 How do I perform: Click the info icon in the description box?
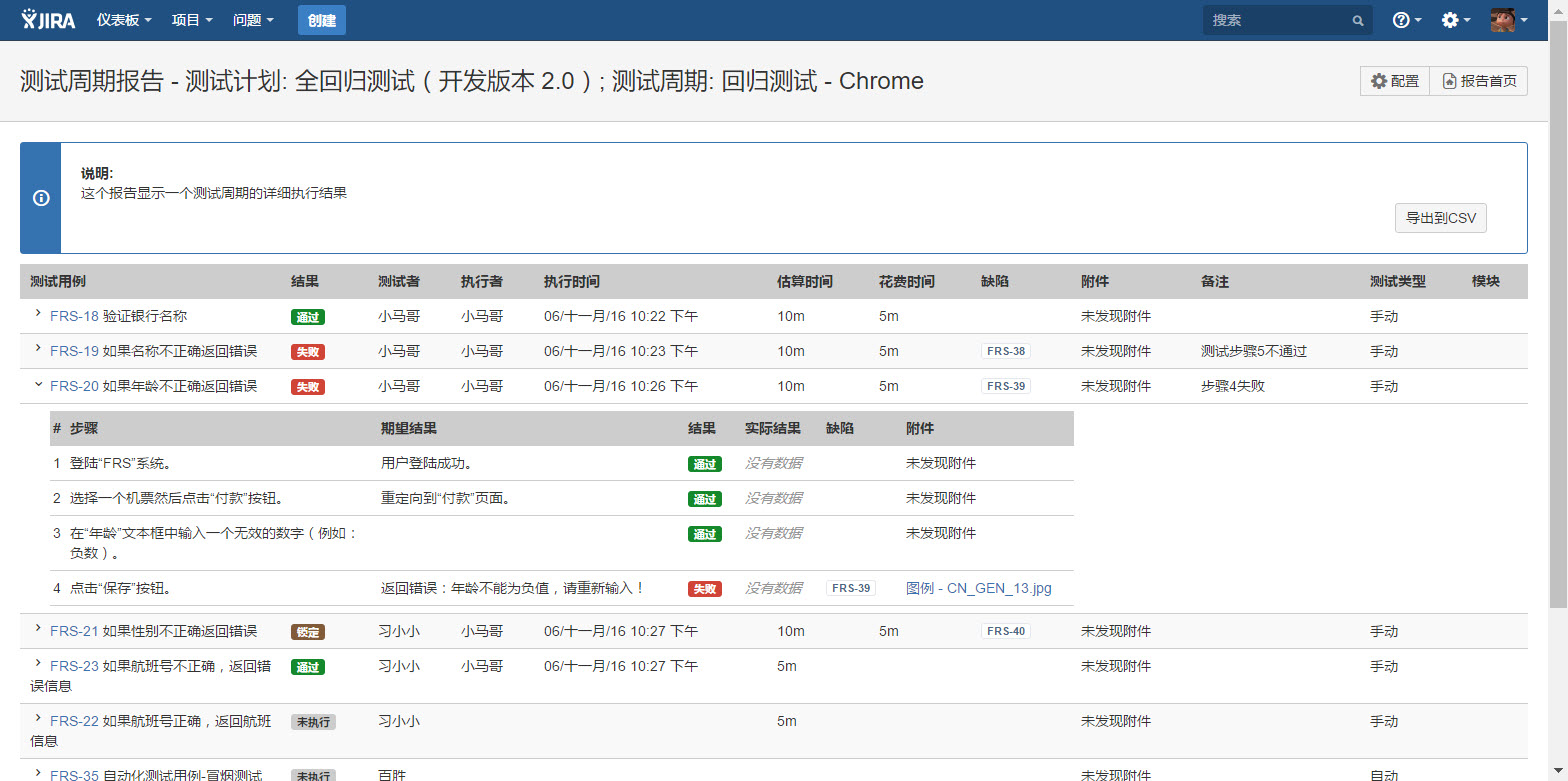(41, 198)
